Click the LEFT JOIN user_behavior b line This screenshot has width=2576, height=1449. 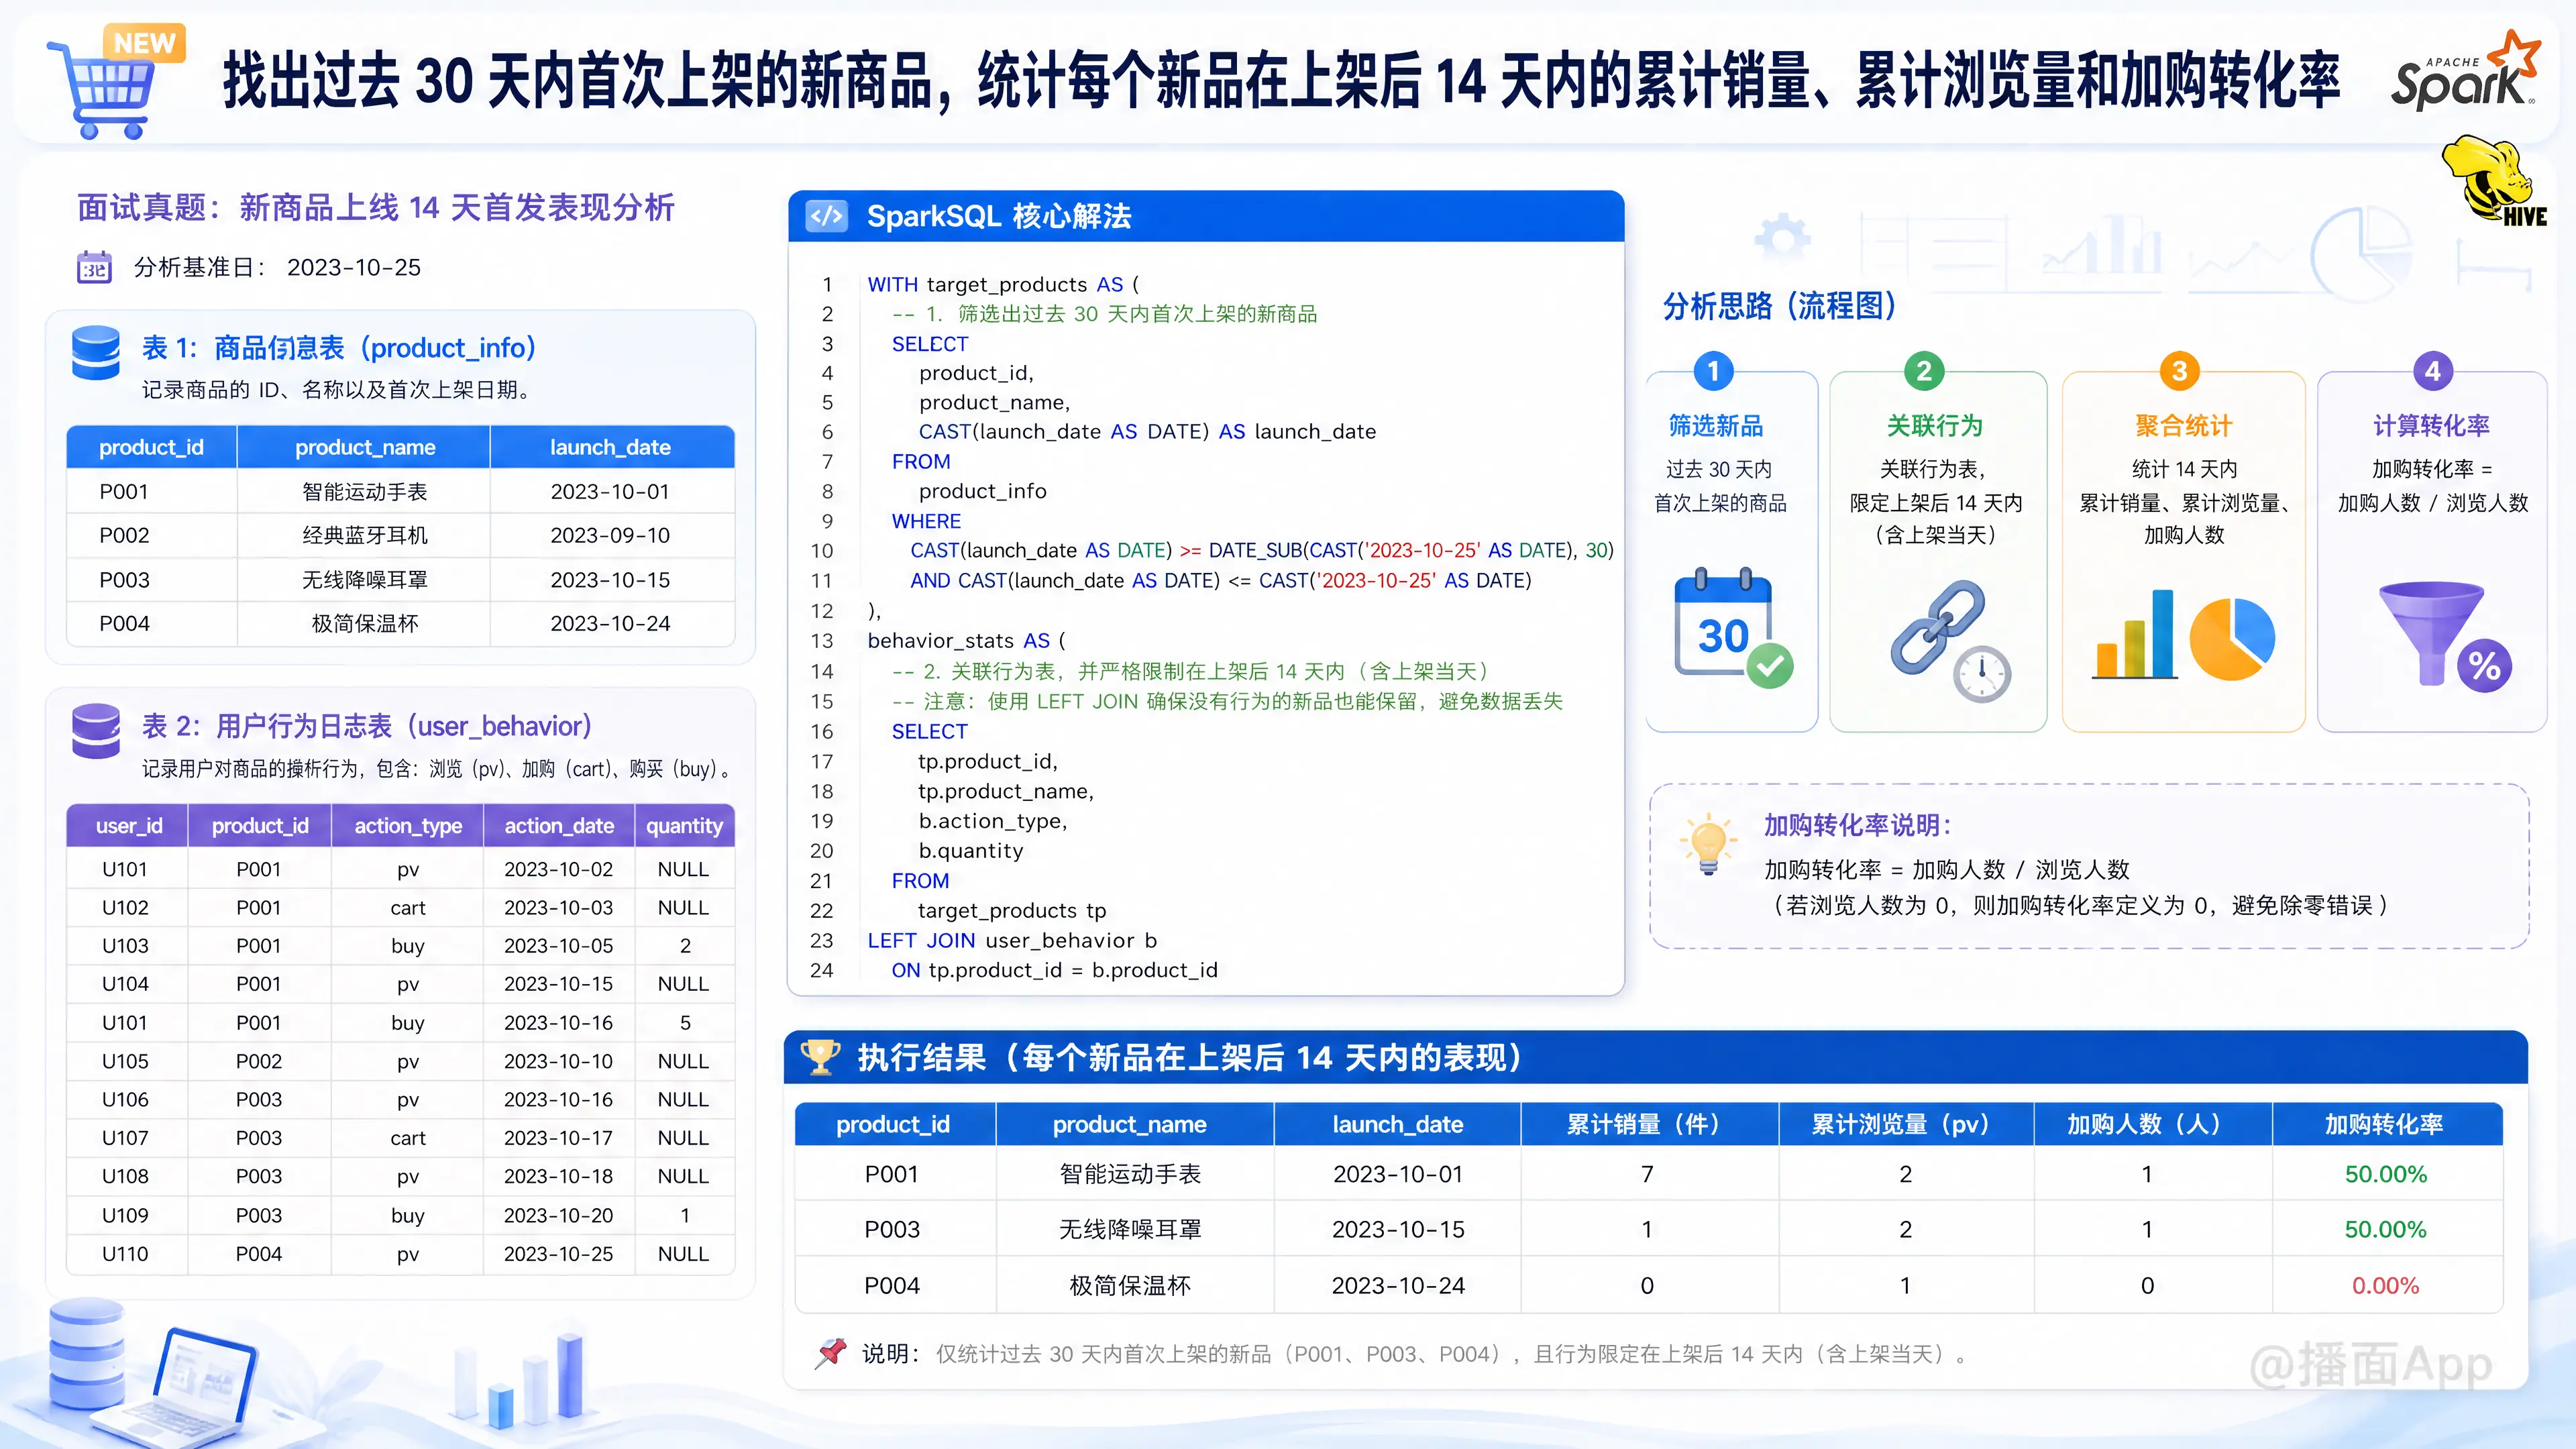1012,941
